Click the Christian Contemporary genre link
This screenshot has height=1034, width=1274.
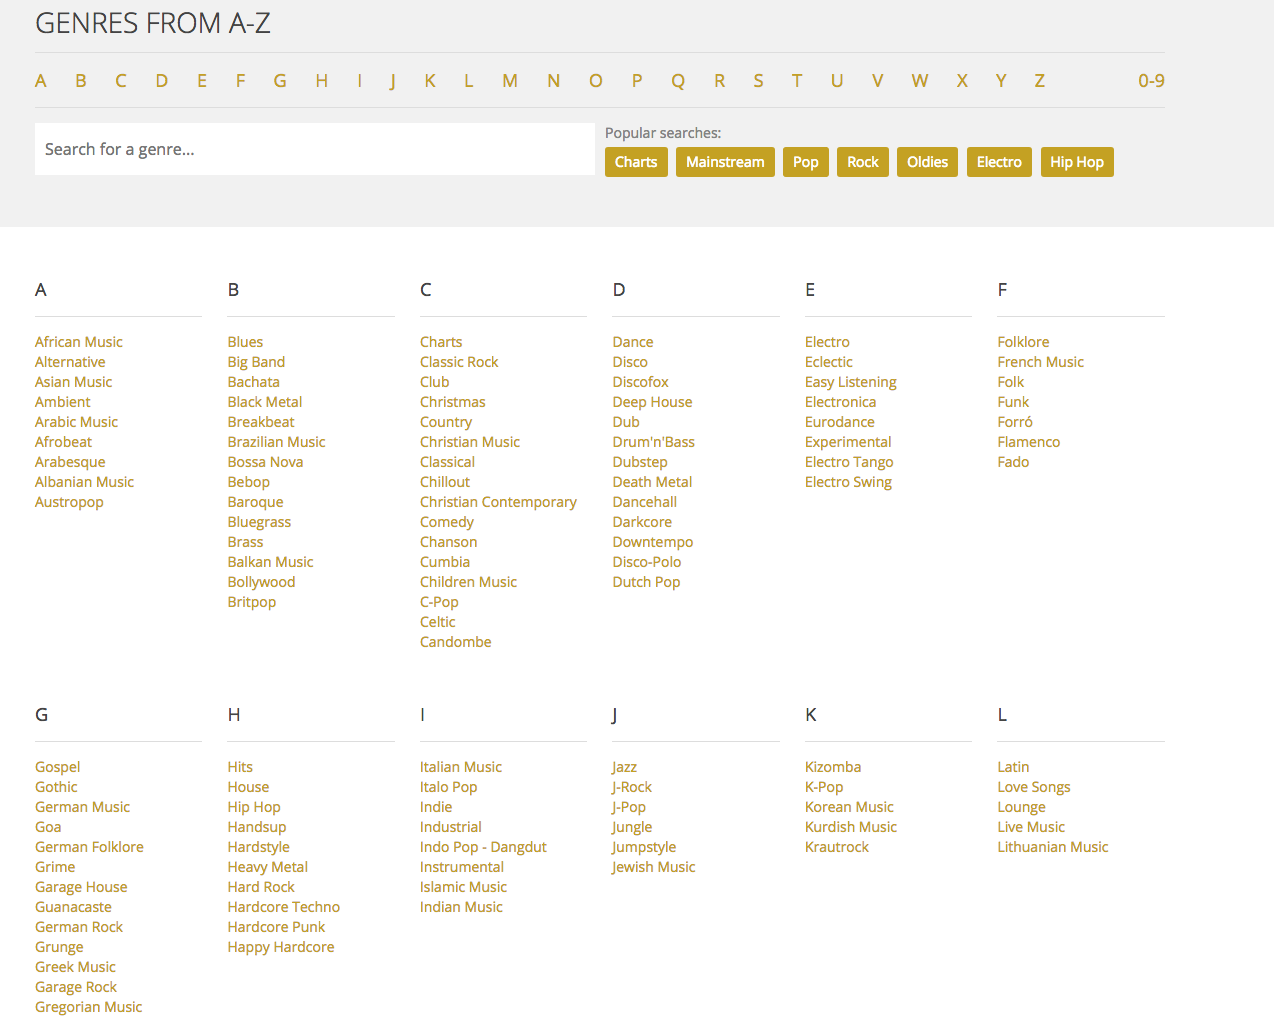point(498,502)
